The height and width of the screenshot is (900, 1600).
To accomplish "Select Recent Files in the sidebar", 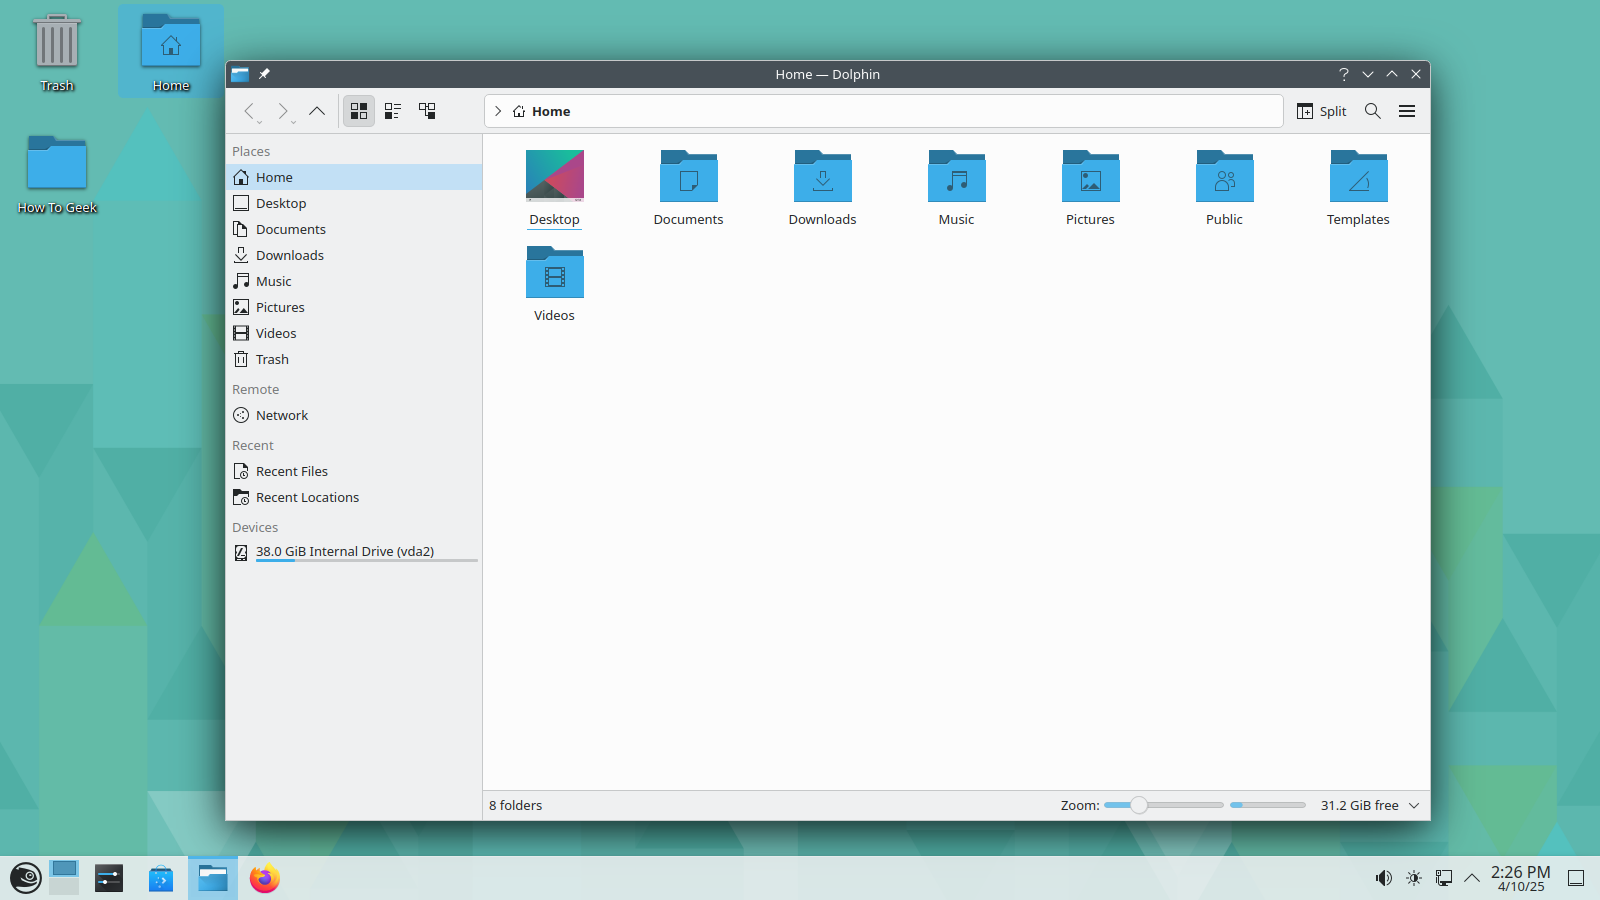I will [x=291, y=470].
